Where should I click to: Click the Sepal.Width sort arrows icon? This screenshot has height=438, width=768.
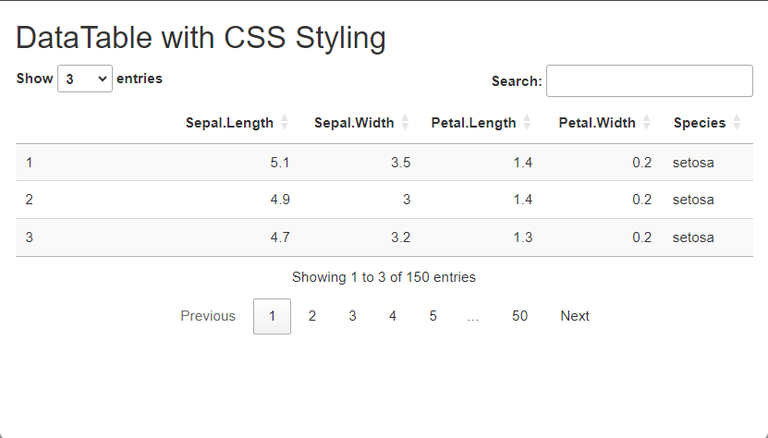(405, 123)
